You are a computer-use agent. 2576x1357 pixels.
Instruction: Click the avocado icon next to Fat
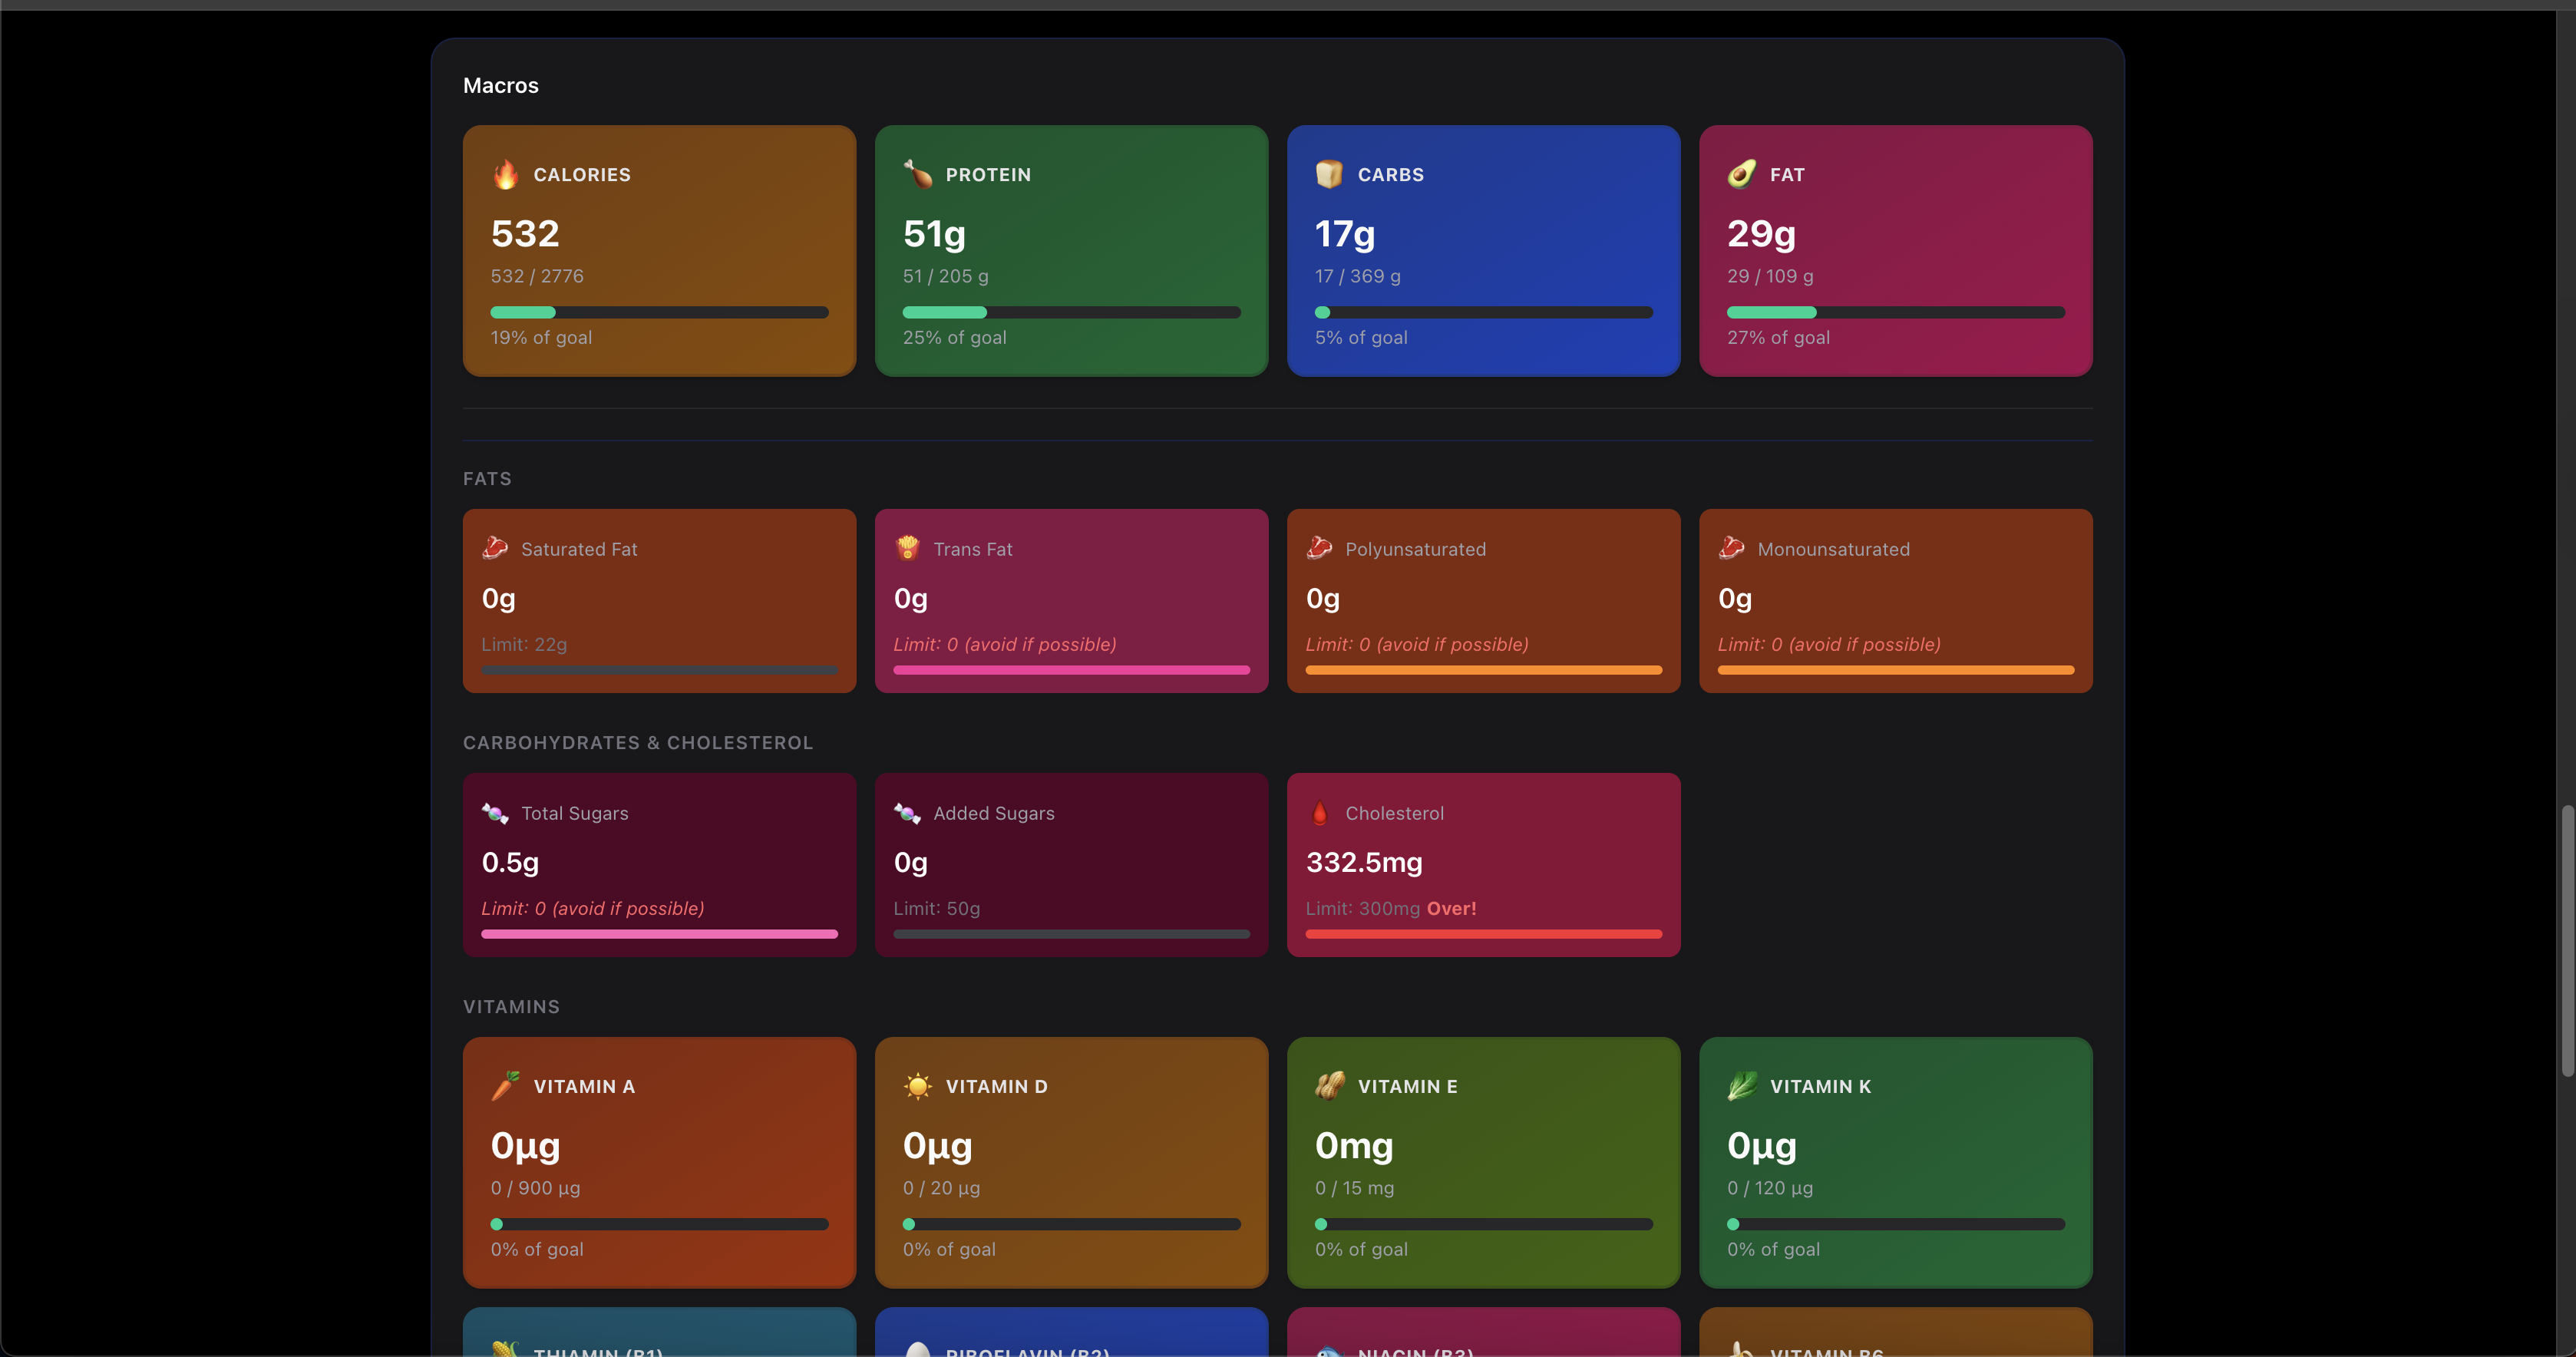(1742, 174)
